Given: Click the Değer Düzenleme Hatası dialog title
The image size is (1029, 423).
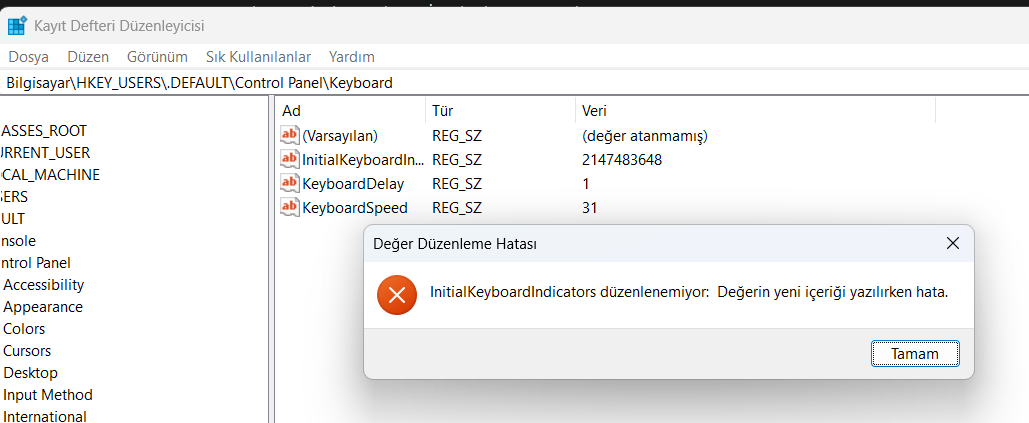Looking at the screenshot, I should coord(455,244).
